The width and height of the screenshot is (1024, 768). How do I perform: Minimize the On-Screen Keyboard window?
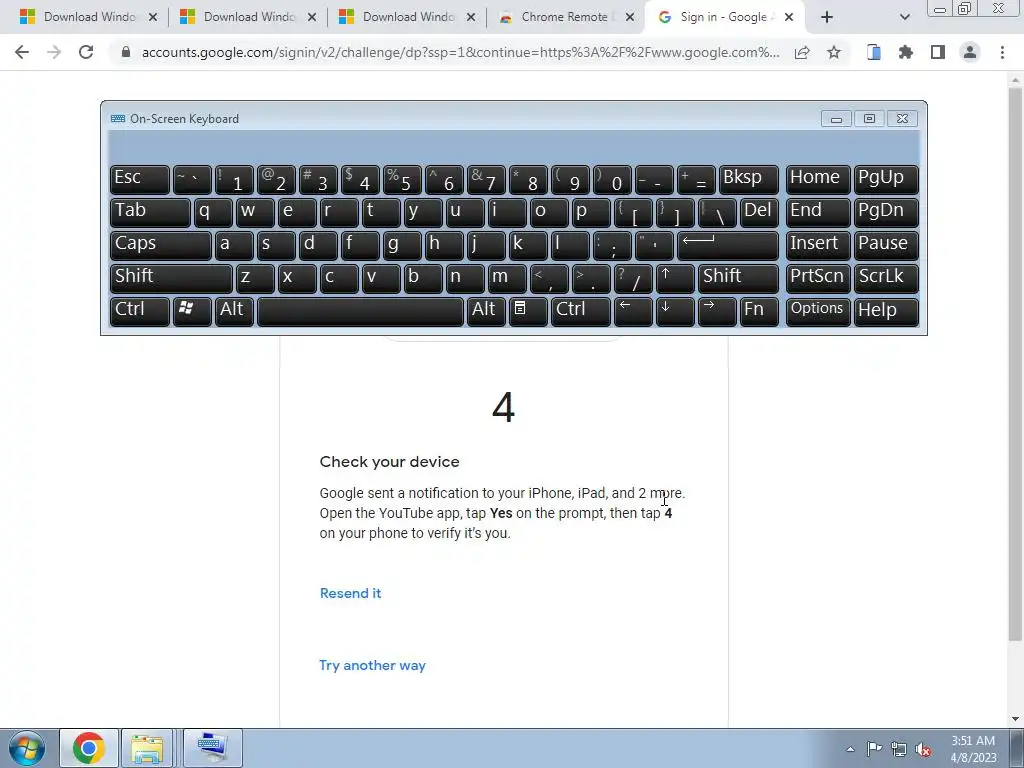pos(836,119)
